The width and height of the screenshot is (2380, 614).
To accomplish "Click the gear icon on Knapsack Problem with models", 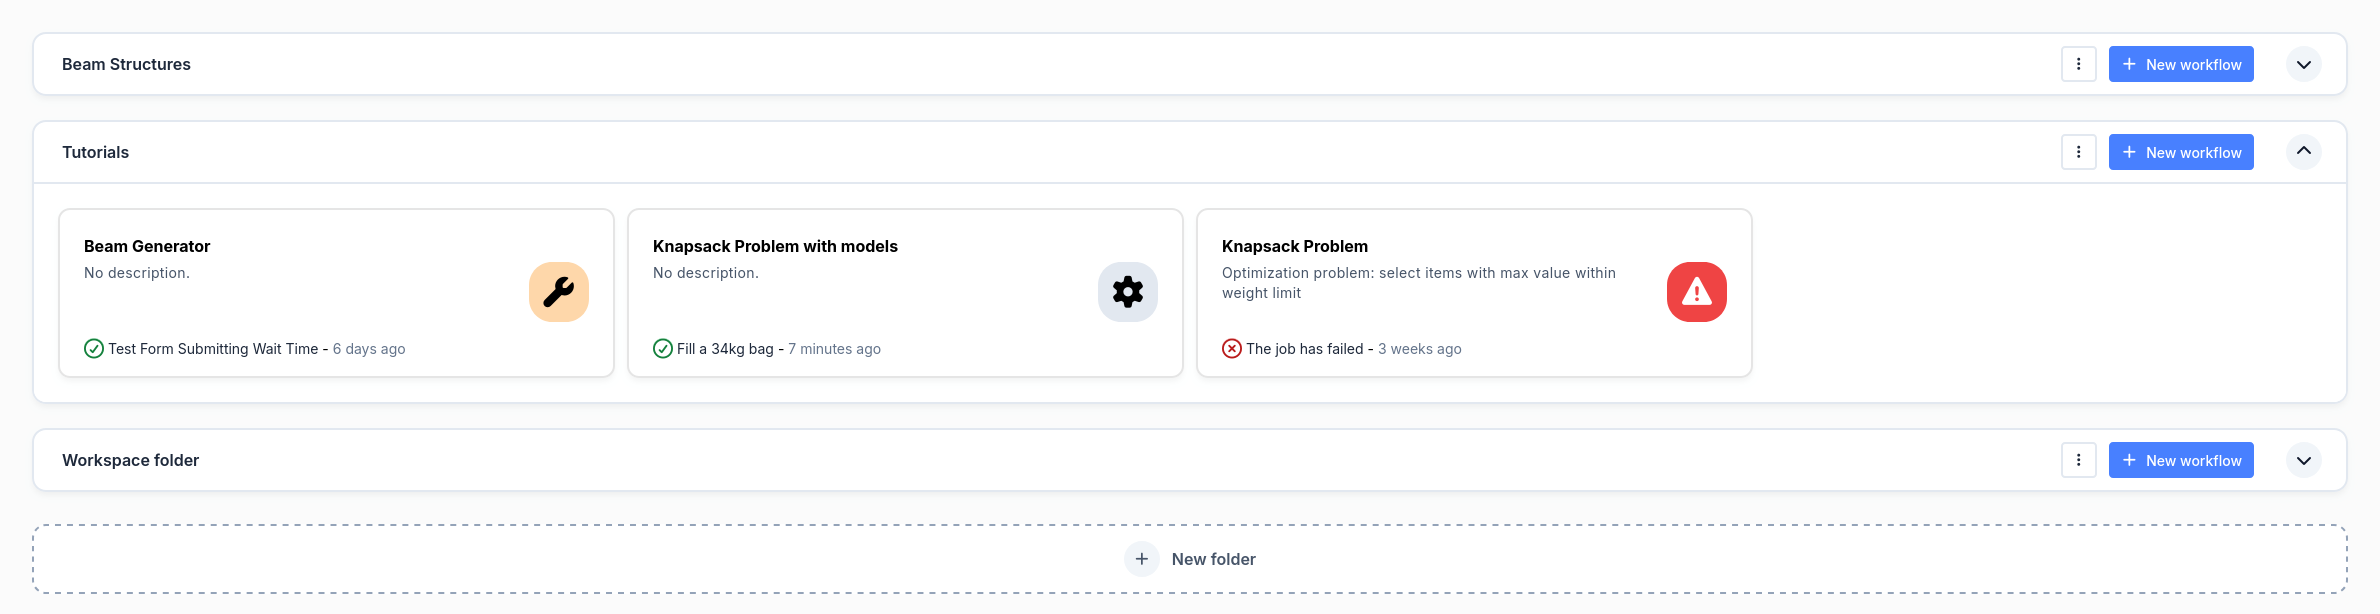I will 1127,292.
